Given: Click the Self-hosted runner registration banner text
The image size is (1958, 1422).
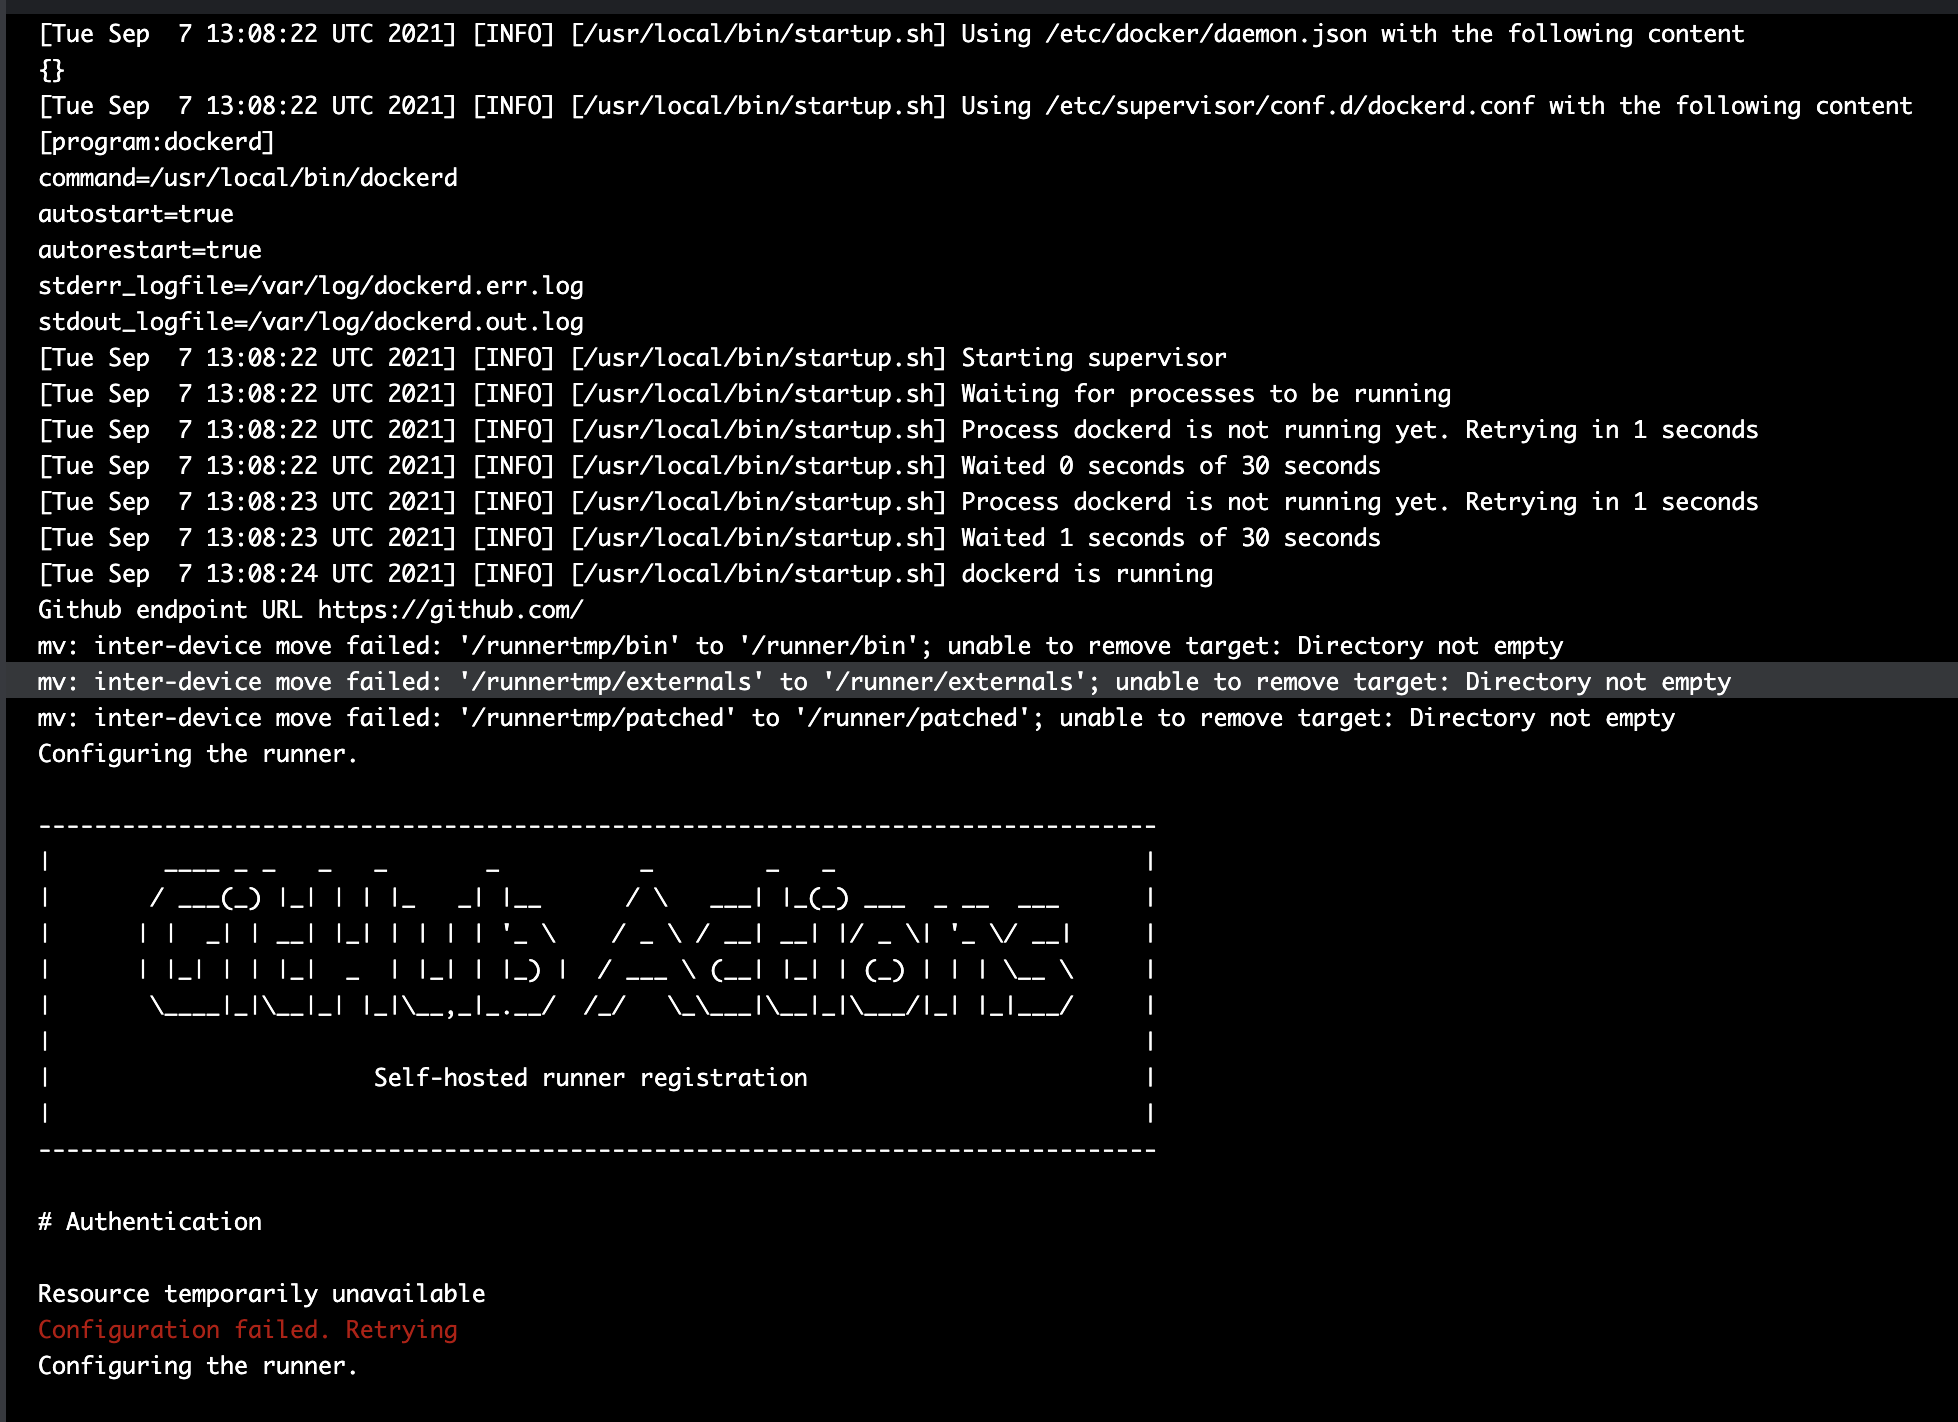Looking at the screenshot, I should pyautogui.click(x=590, y=1077).
